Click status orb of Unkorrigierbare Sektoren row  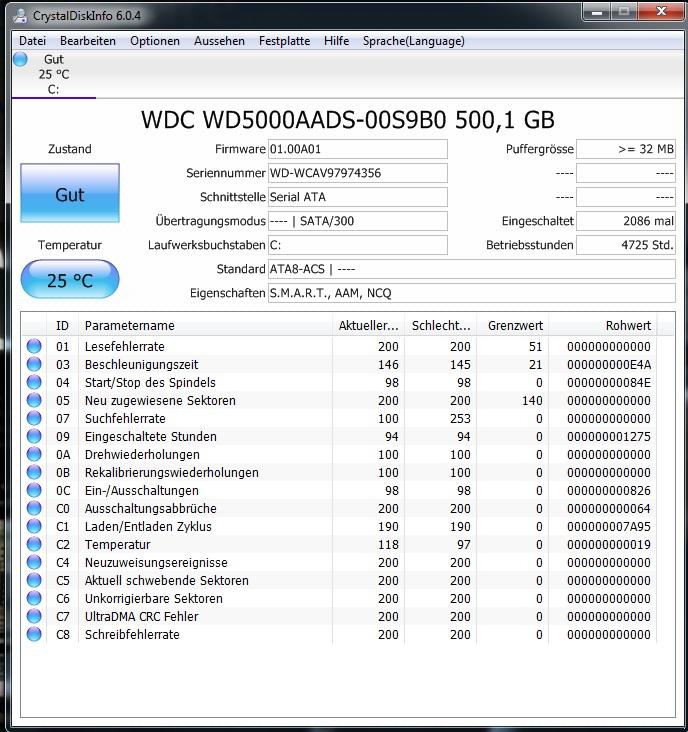click(x=34, y=598)
